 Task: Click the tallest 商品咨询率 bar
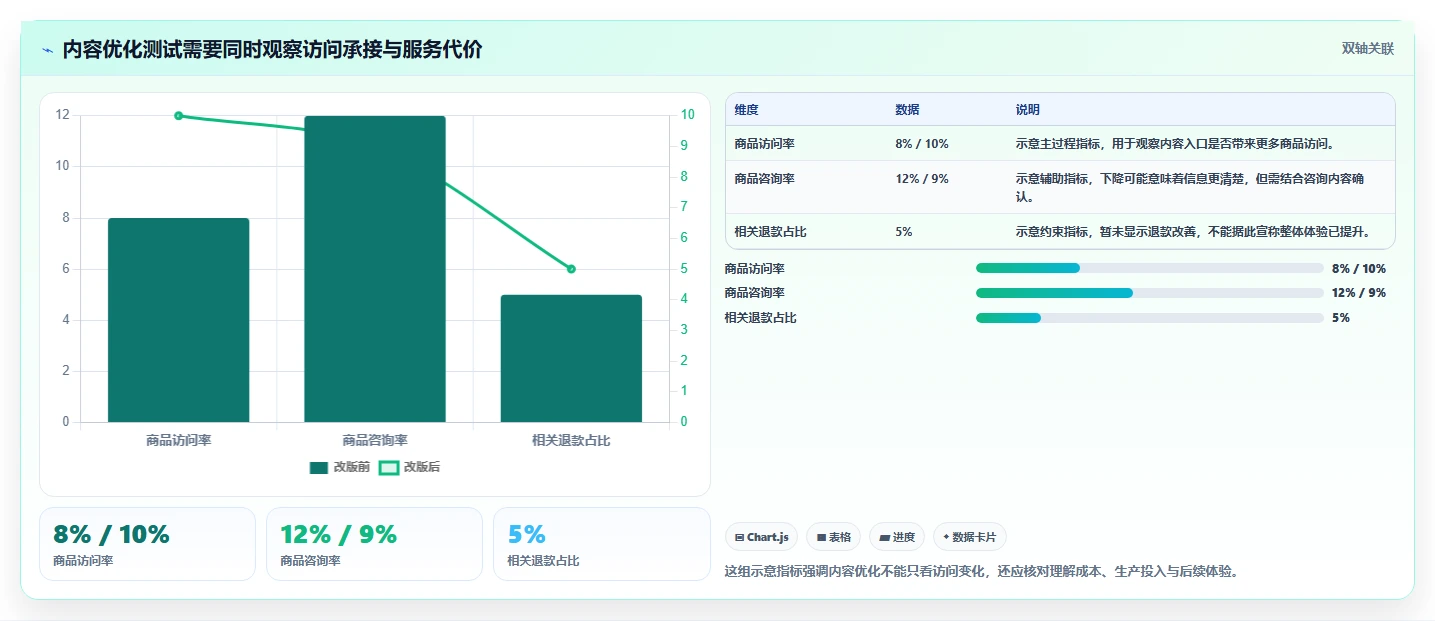point(375,269)
